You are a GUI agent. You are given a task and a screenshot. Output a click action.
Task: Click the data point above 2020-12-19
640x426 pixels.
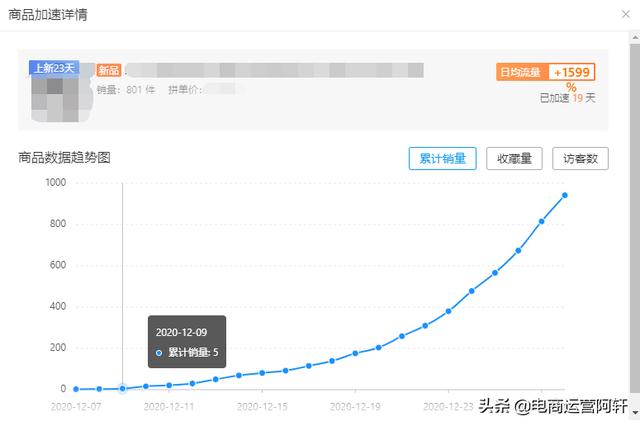click(355, 353)
